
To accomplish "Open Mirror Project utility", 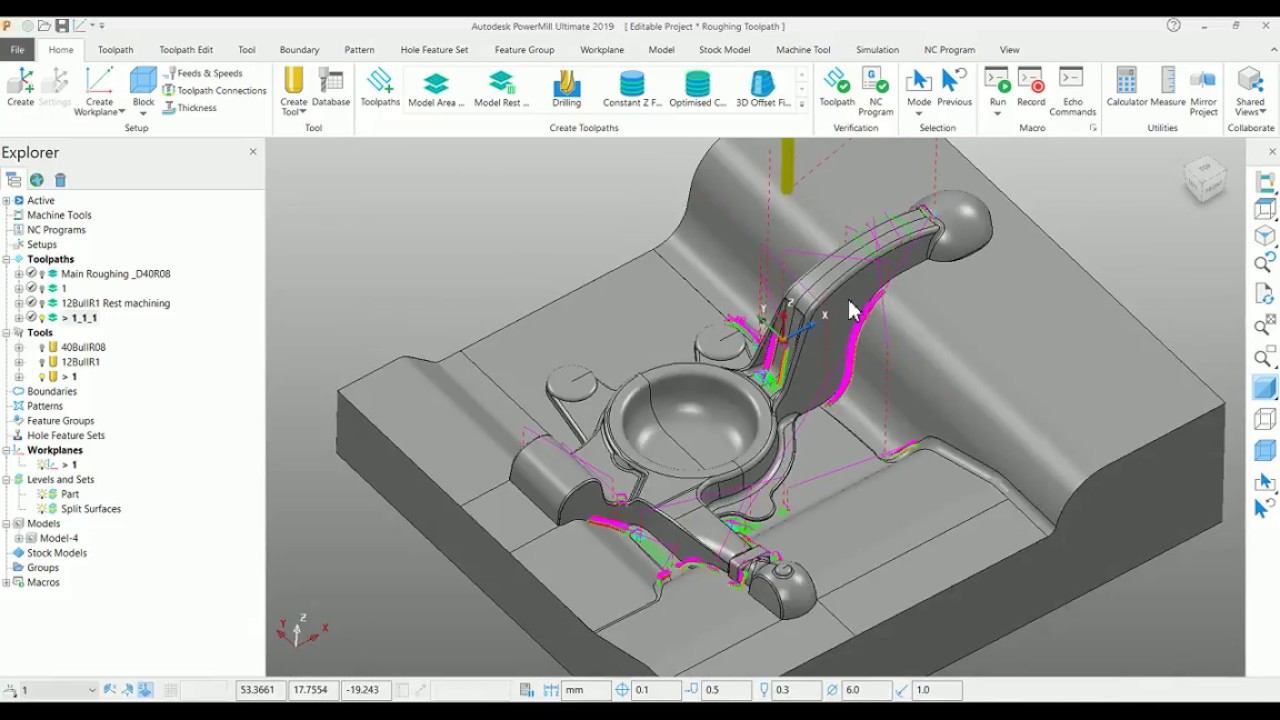I will [1204, 91].
